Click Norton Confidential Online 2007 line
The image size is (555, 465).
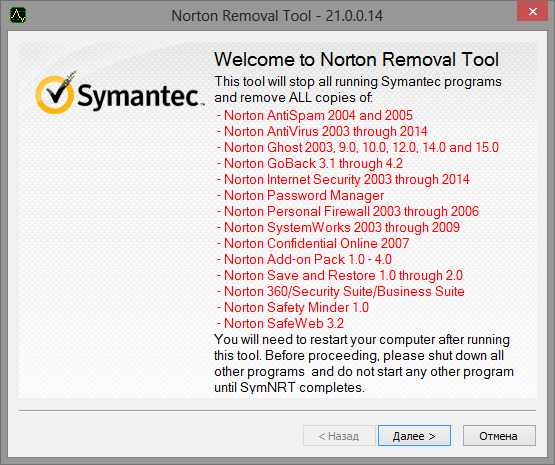tap(313, 243)
